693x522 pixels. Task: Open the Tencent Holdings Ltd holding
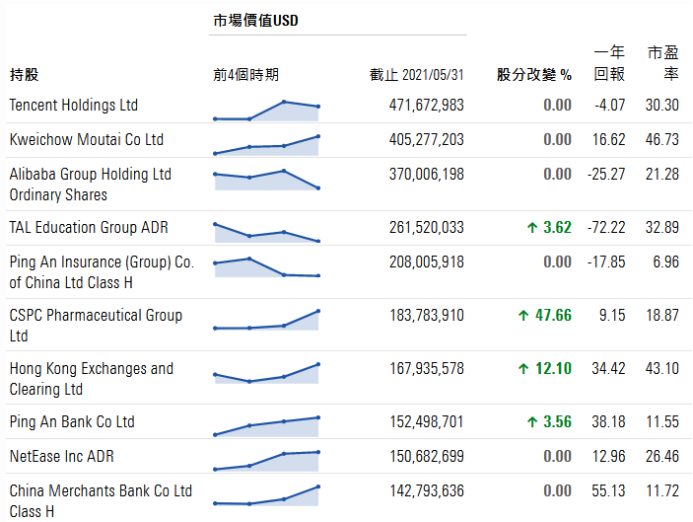74,105
